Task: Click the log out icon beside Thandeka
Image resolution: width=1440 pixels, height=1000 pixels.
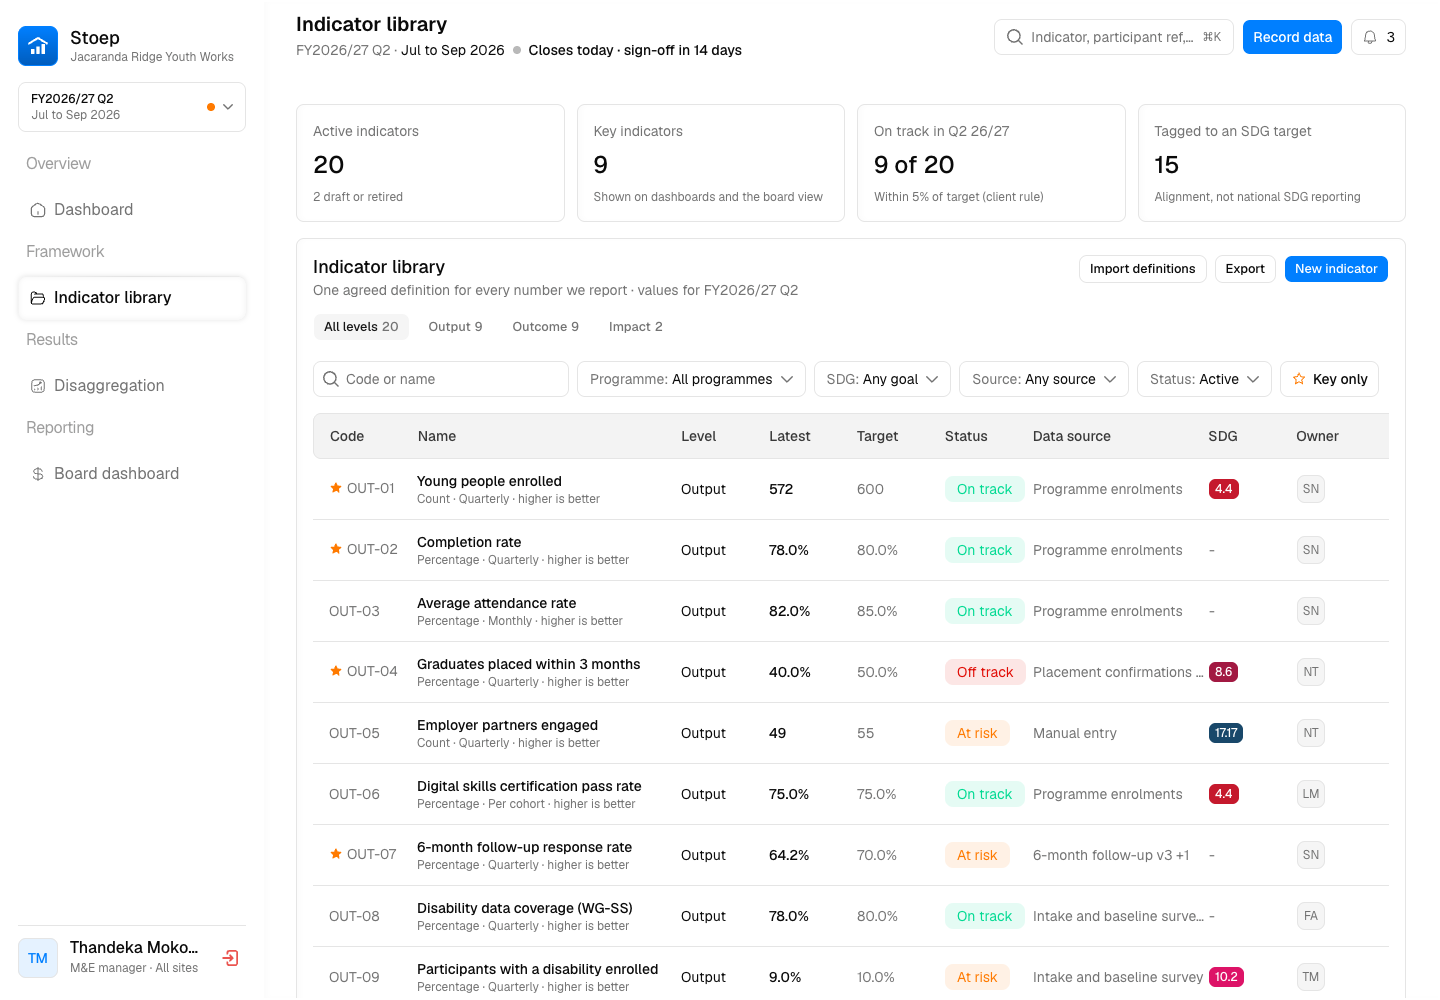Action: point(230,958)
